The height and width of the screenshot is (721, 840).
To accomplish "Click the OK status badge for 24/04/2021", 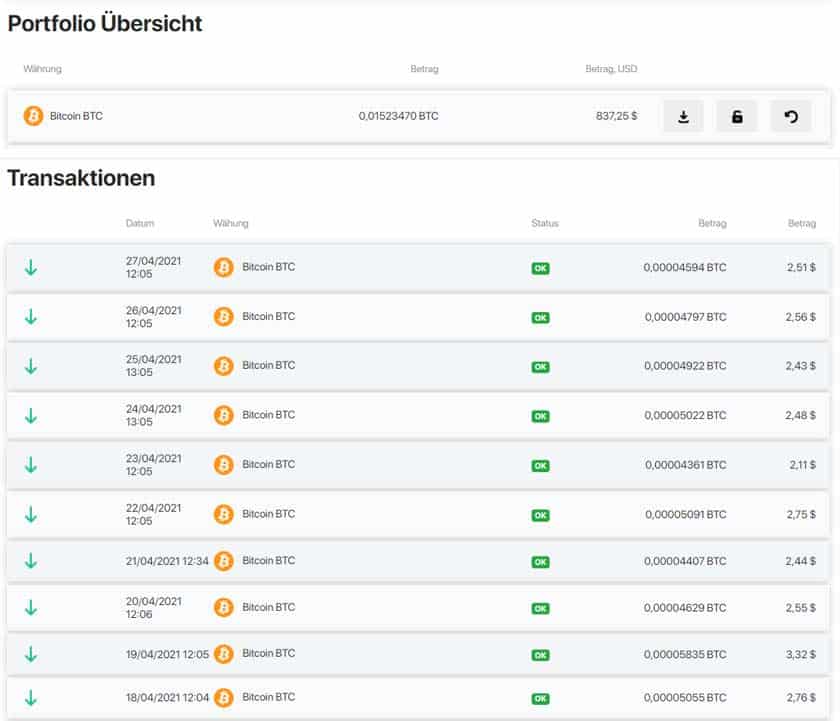I will [540, 416].
